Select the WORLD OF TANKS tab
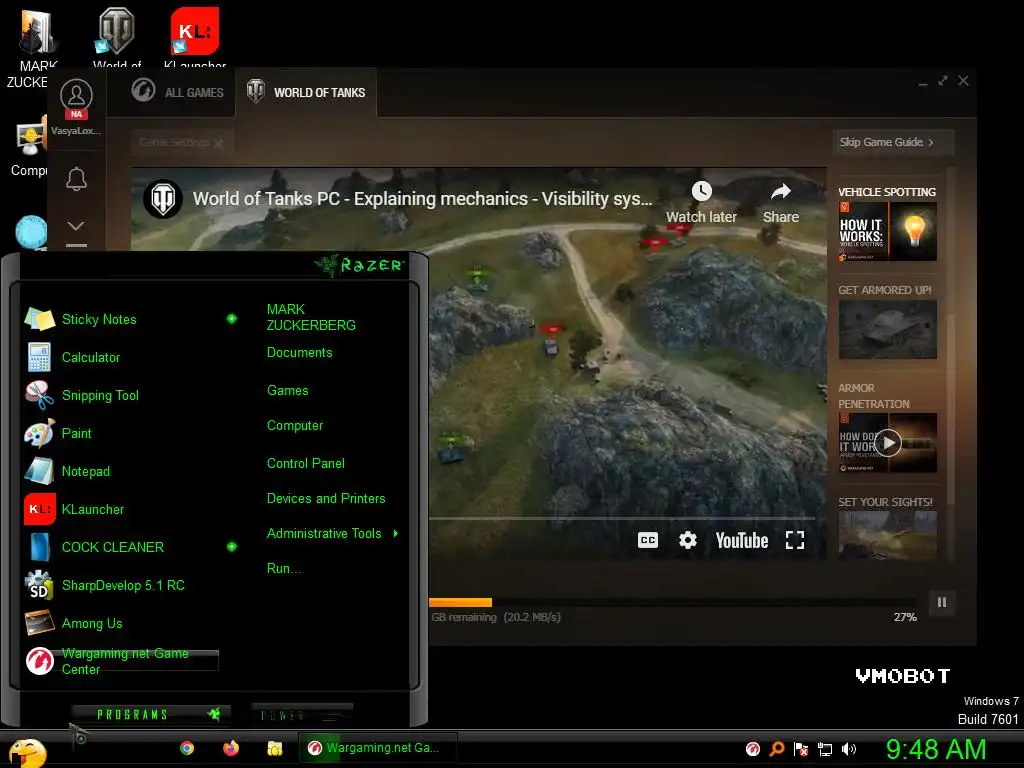1024x768 pixels. point(307,92)
